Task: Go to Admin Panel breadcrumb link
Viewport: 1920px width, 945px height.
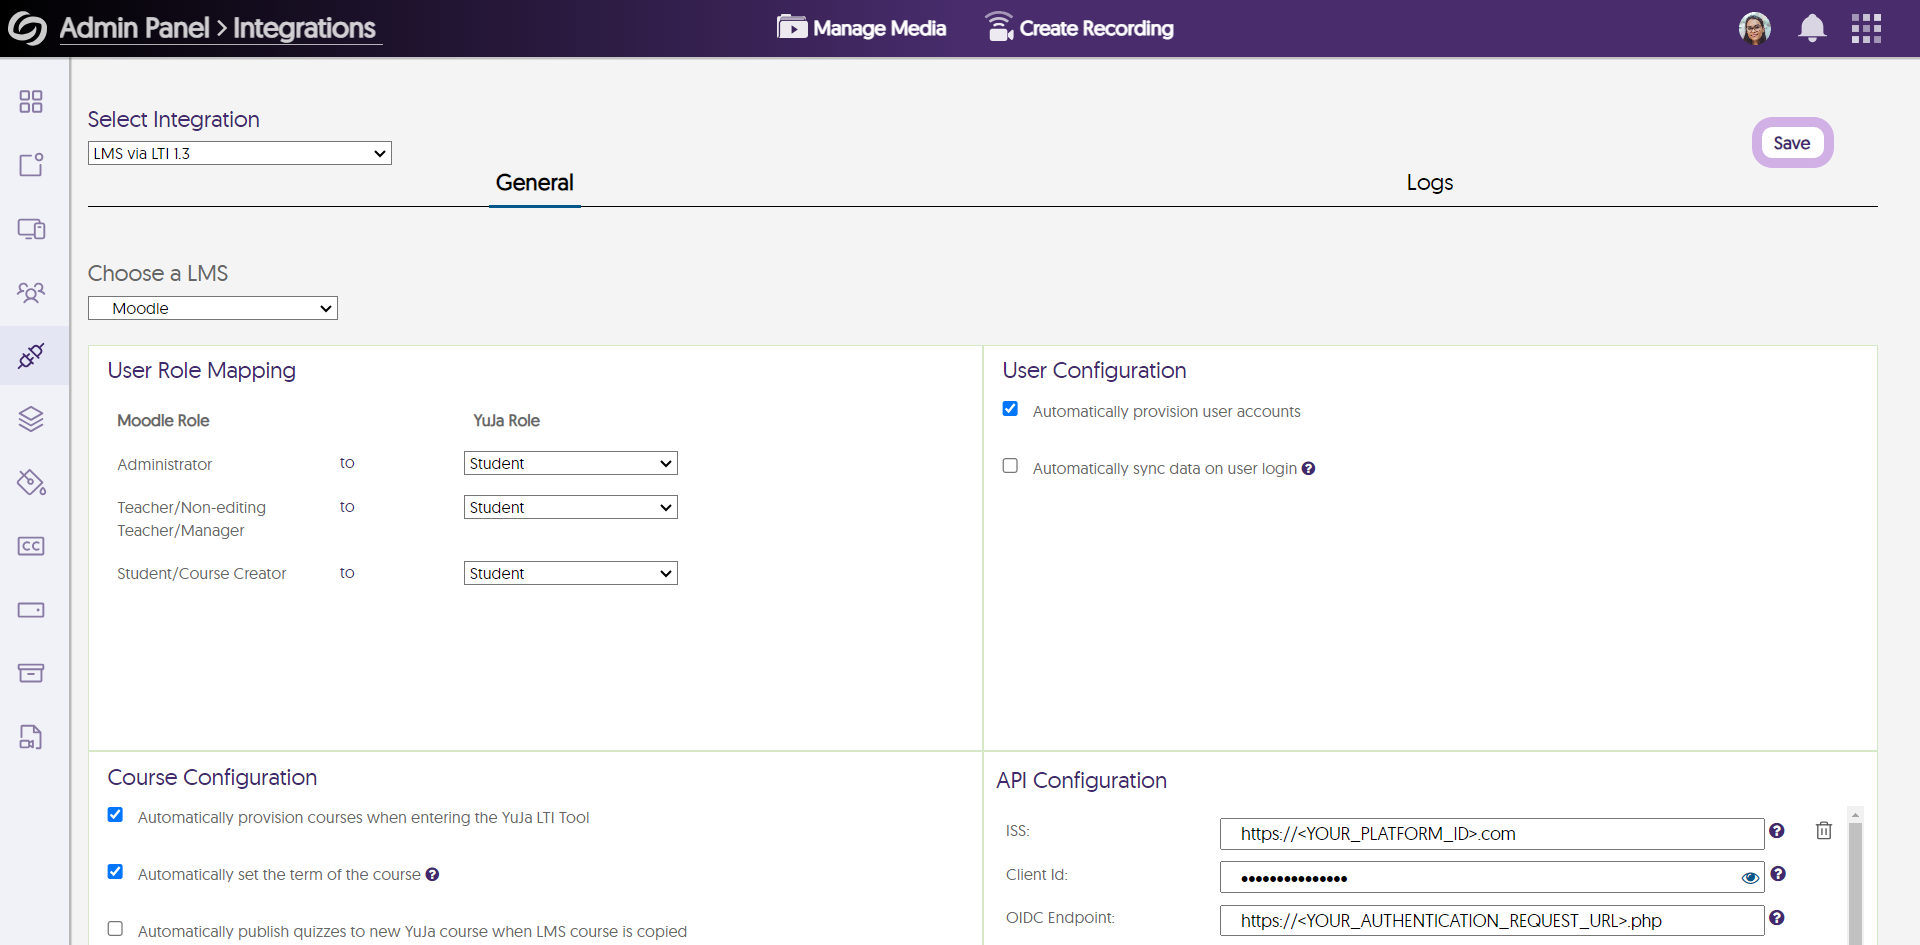Action: 135,28
